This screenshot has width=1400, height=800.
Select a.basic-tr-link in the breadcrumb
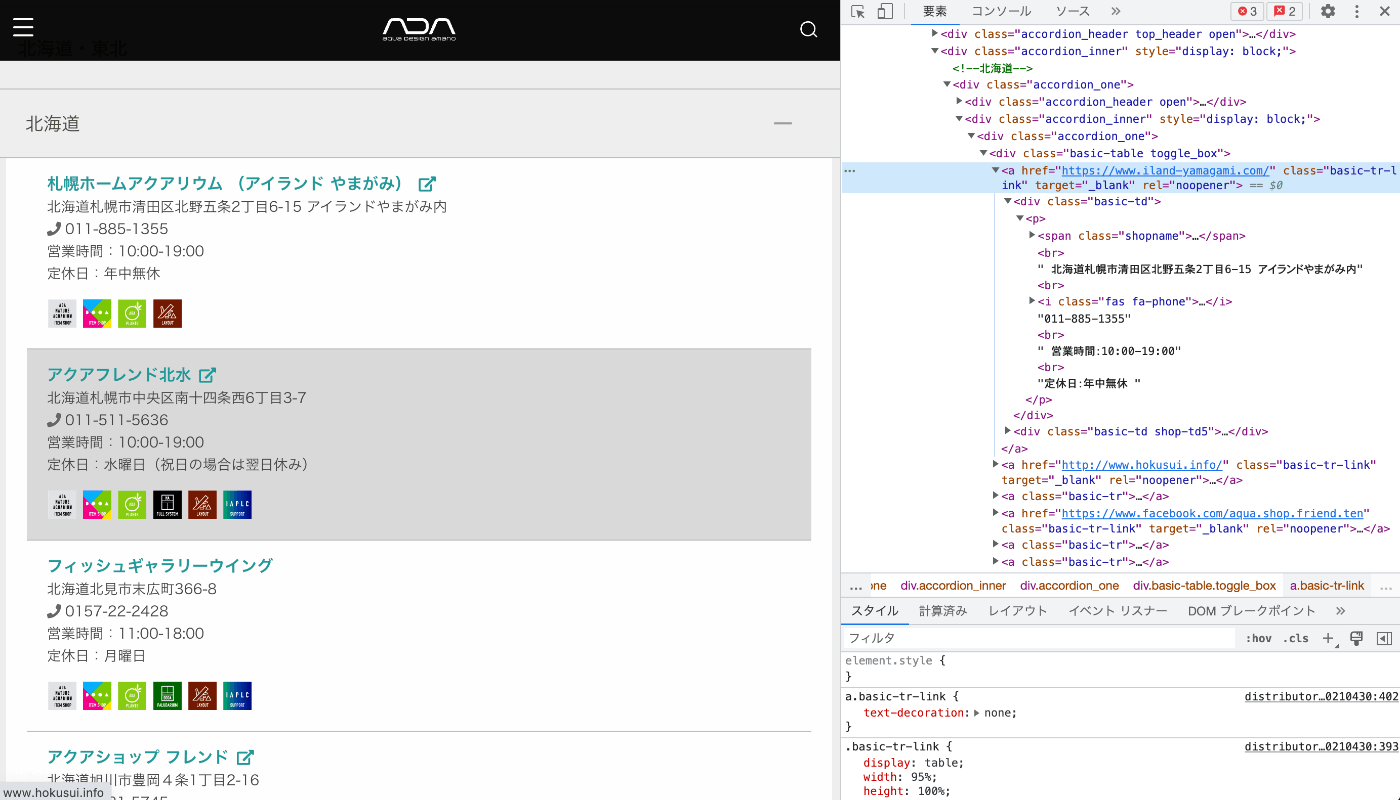pos(1327,586)
